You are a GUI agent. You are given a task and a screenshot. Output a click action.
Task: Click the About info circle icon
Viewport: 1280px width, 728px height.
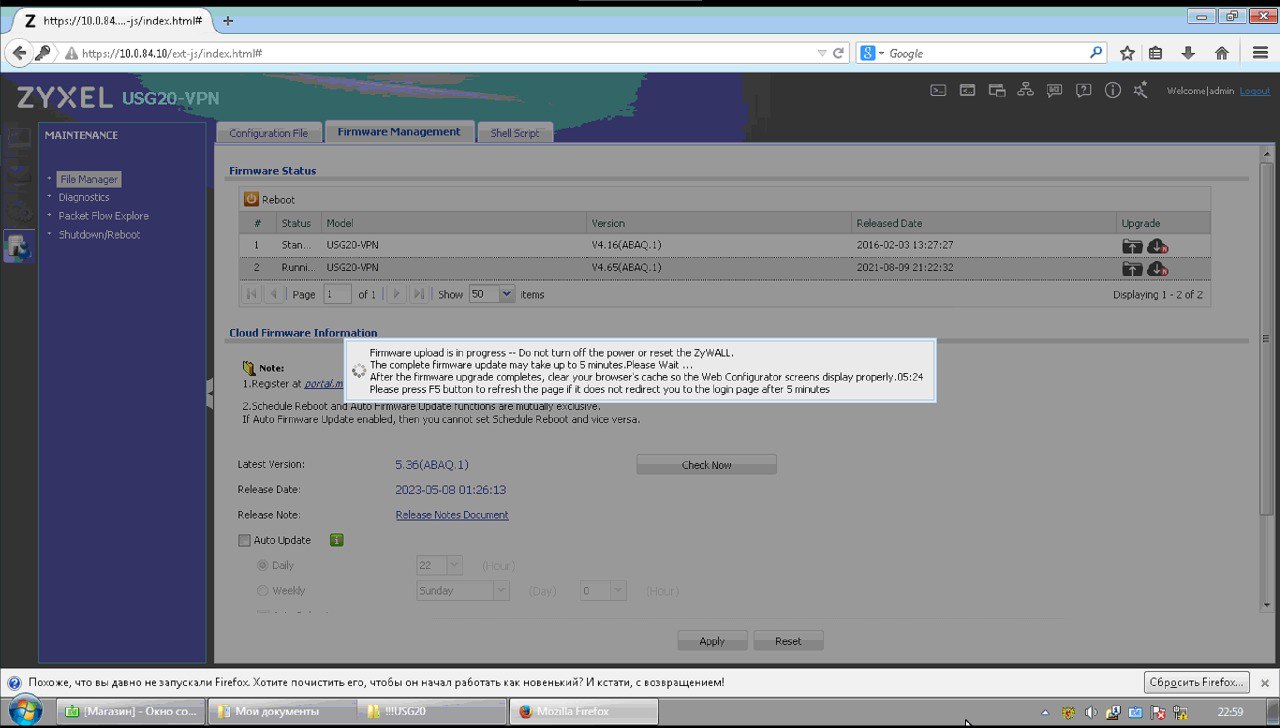[1112, 90]
